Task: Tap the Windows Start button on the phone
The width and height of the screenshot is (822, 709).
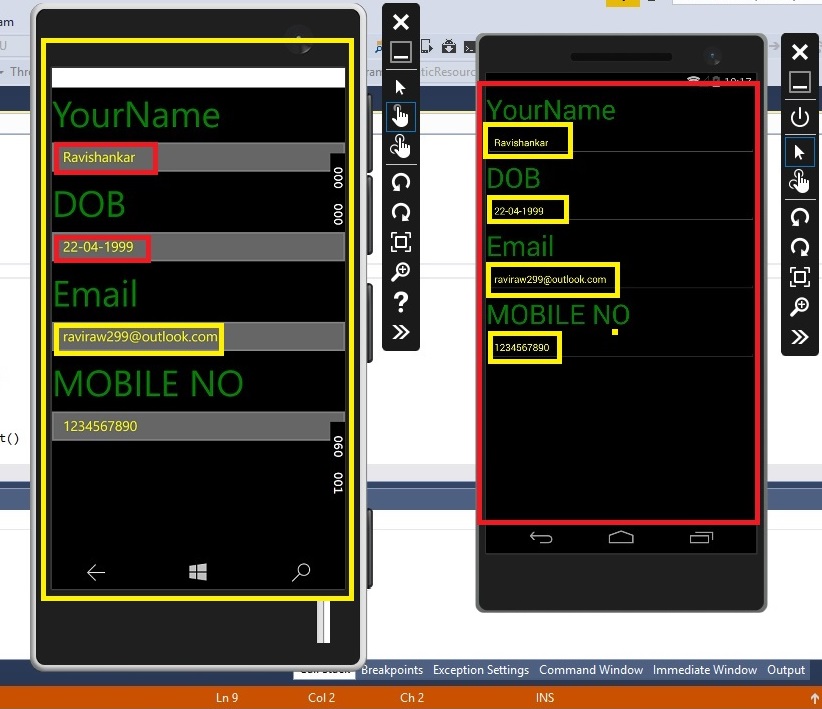Action: (x=197, y=571)
